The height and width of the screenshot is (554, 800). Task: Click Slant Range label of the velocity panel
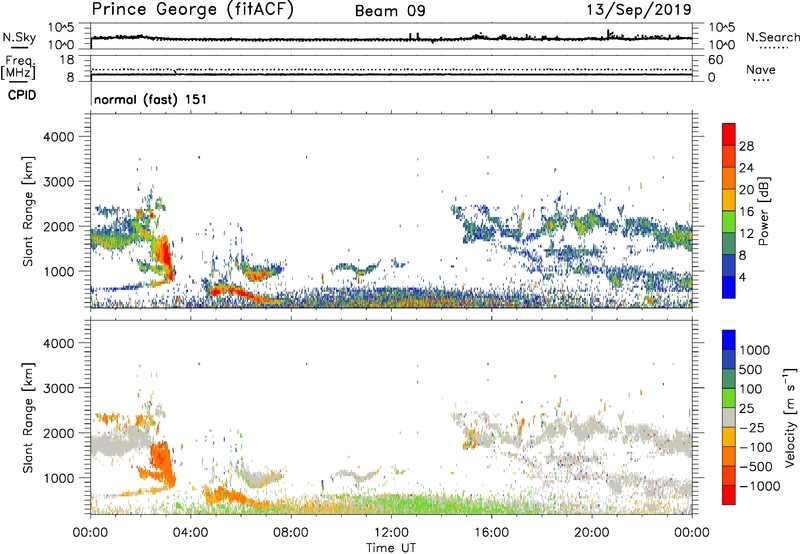[x=28, y=418]
